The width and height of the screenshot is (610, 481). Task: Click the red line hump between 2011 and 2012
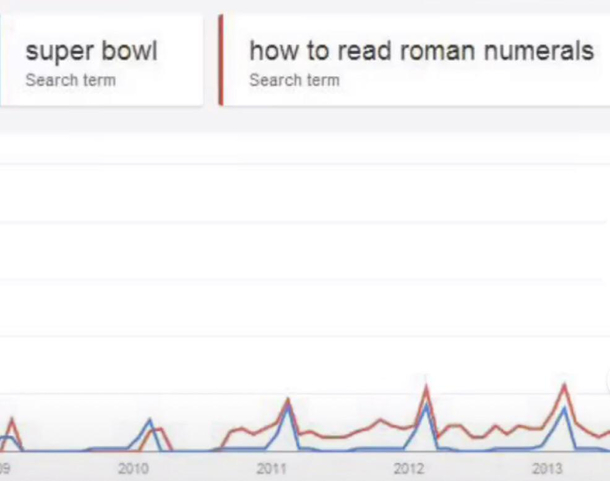tap(380, 421)
